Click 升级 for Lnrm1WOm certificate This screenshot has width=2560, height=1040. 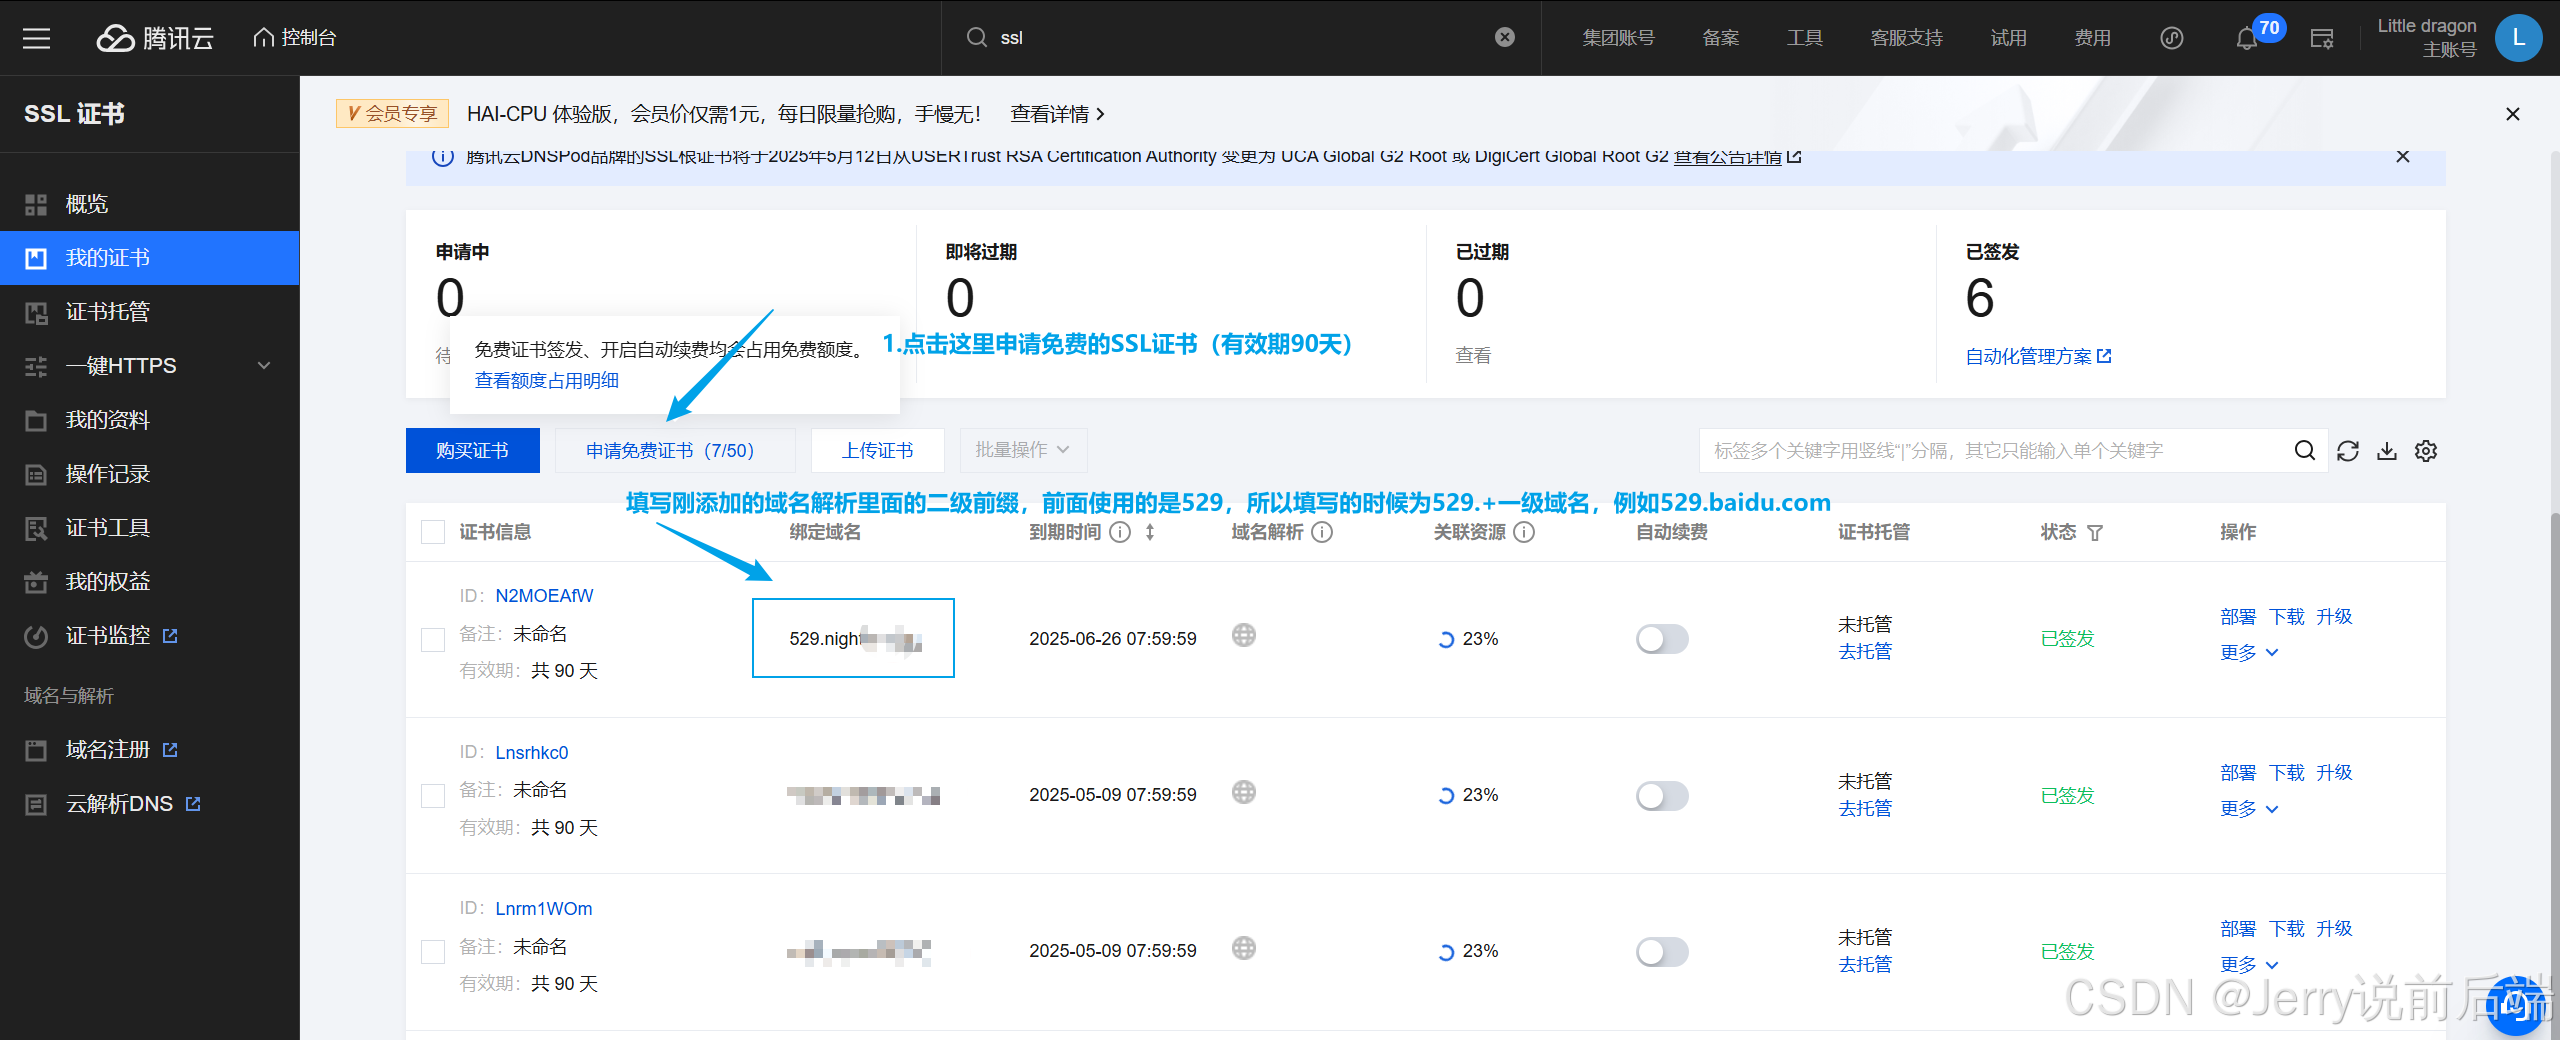coord(2334,928)
